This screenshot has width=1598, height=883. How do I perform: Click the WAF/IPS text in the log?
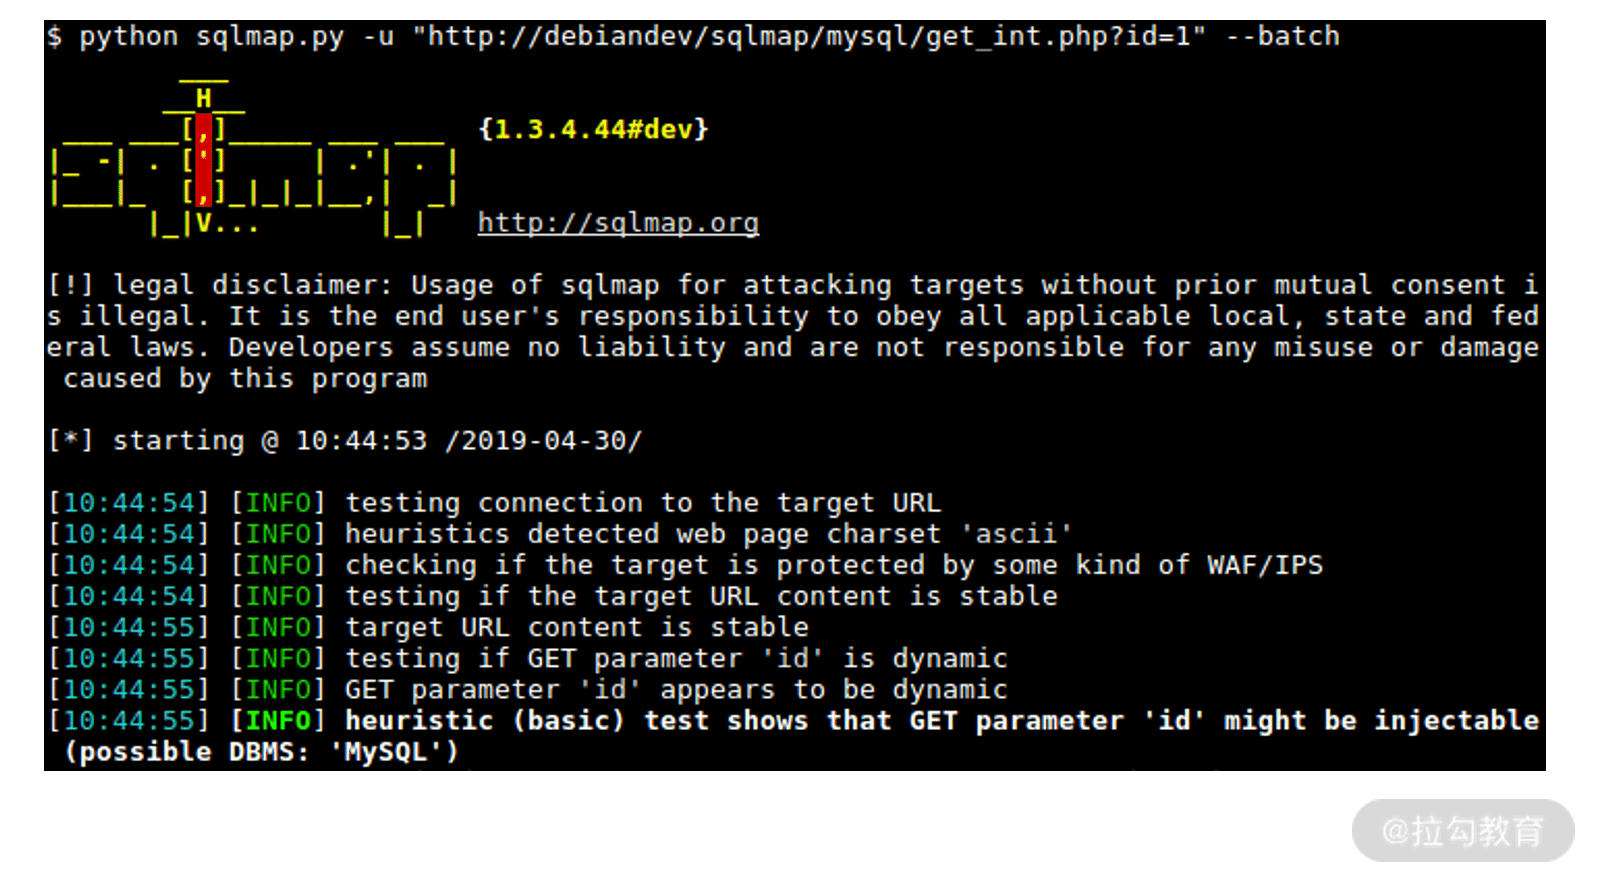click(x=1265, y=565)
